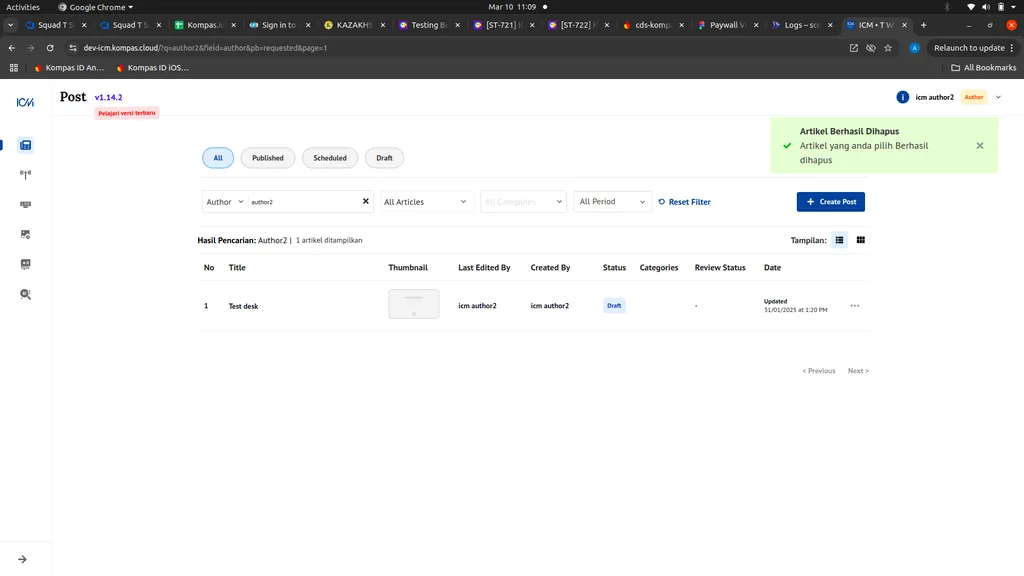Click into the author2 search input
This screenshot has width=1024, height=576.
point(304,202)
